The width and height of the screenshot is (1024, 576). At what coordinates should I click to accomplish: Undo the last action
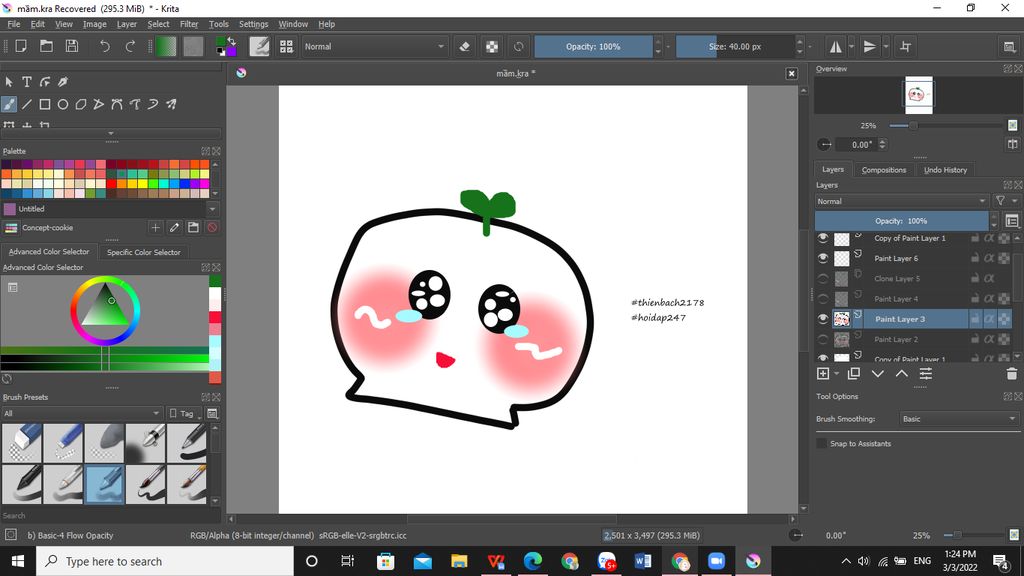point(104,46)
